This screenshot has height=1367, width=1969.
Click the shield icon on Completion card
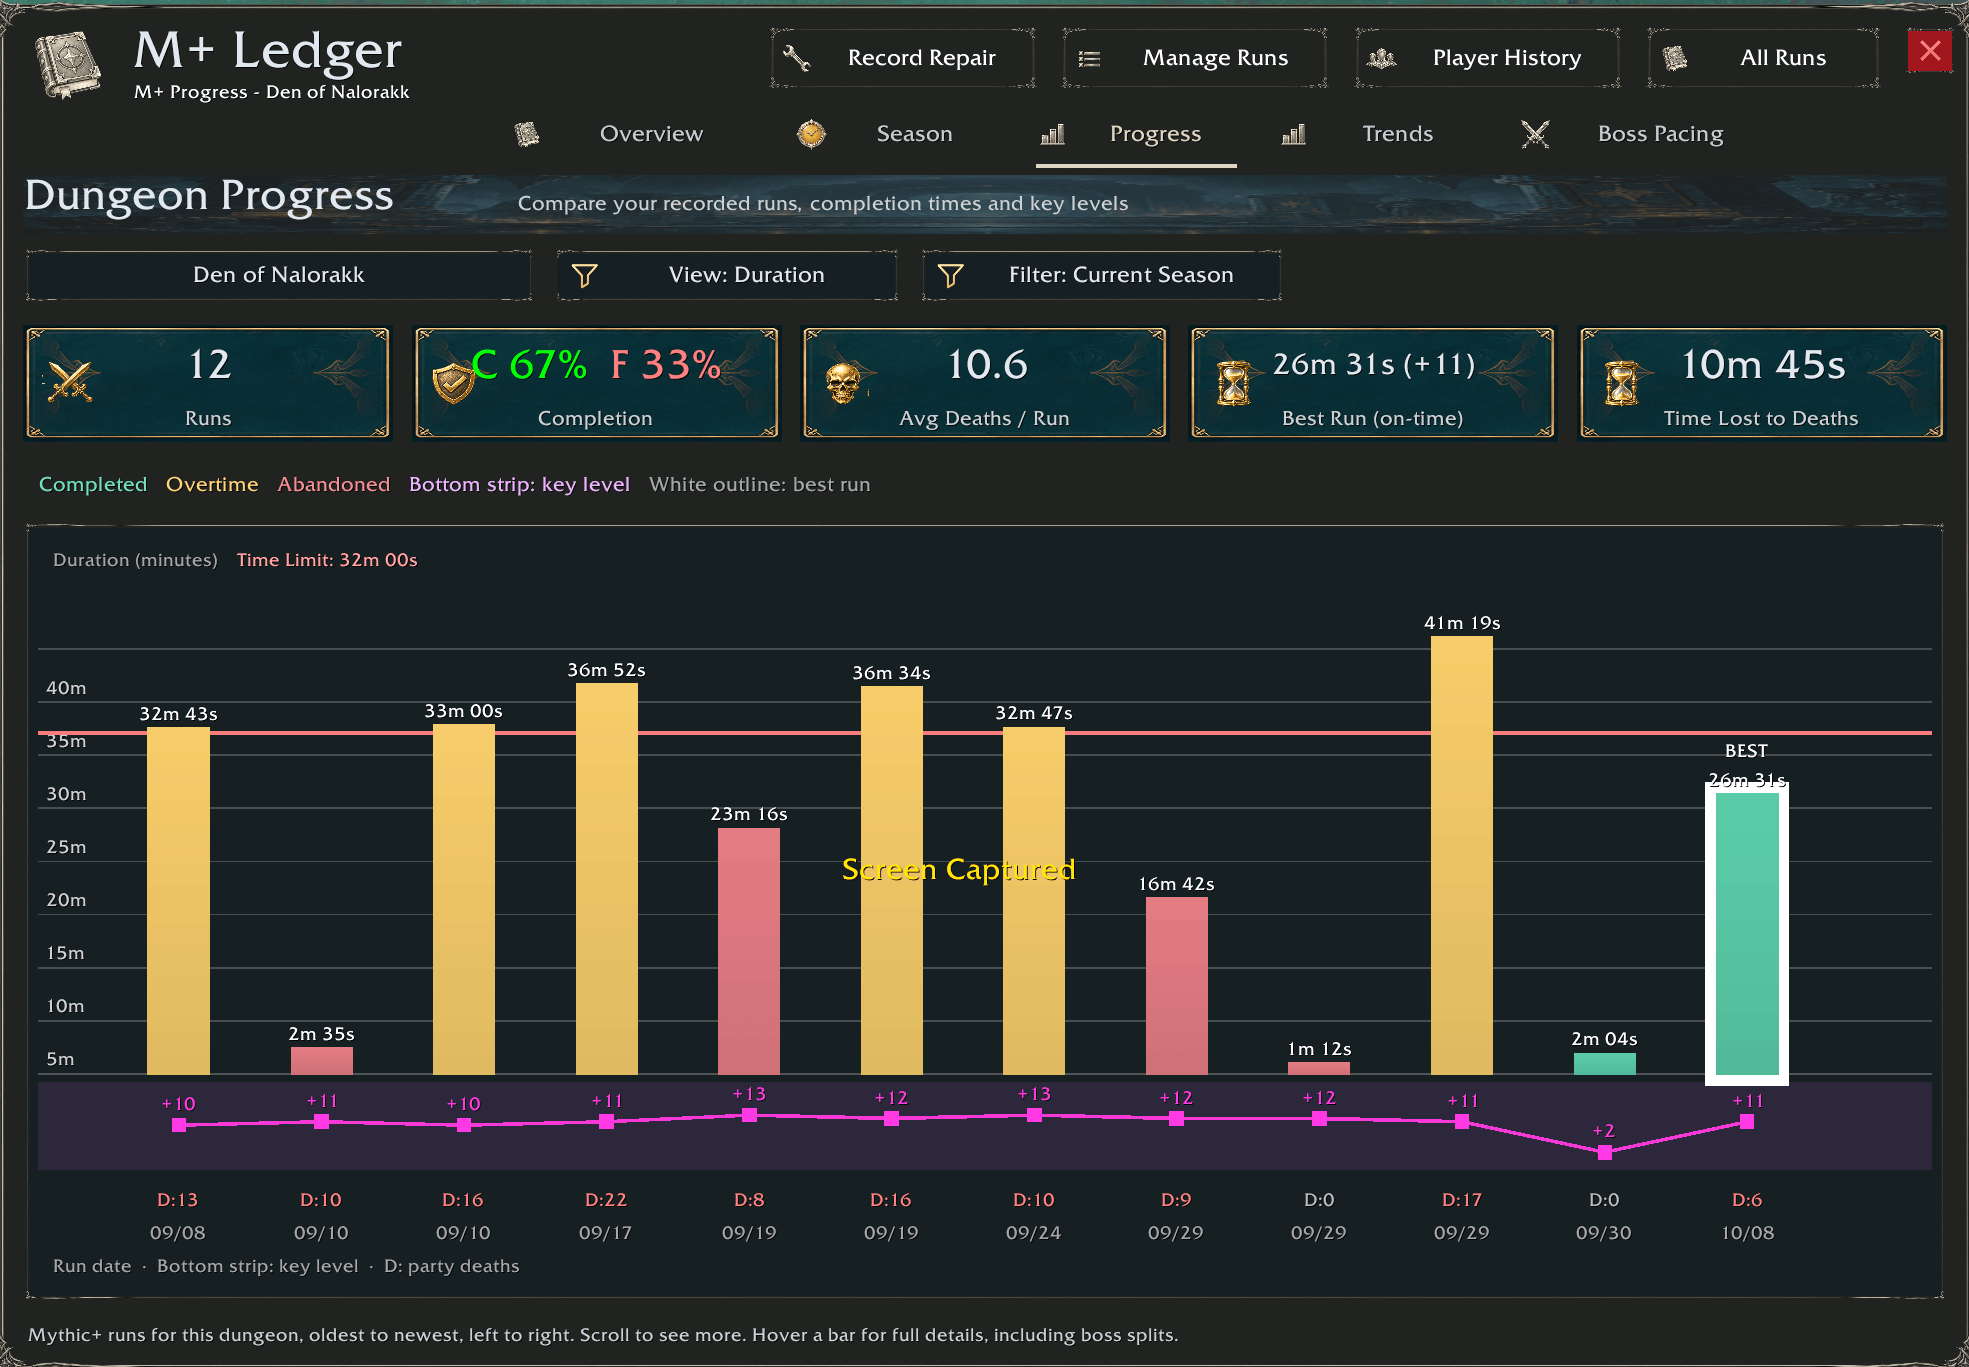pyautogui.click(x=453, y=381)
